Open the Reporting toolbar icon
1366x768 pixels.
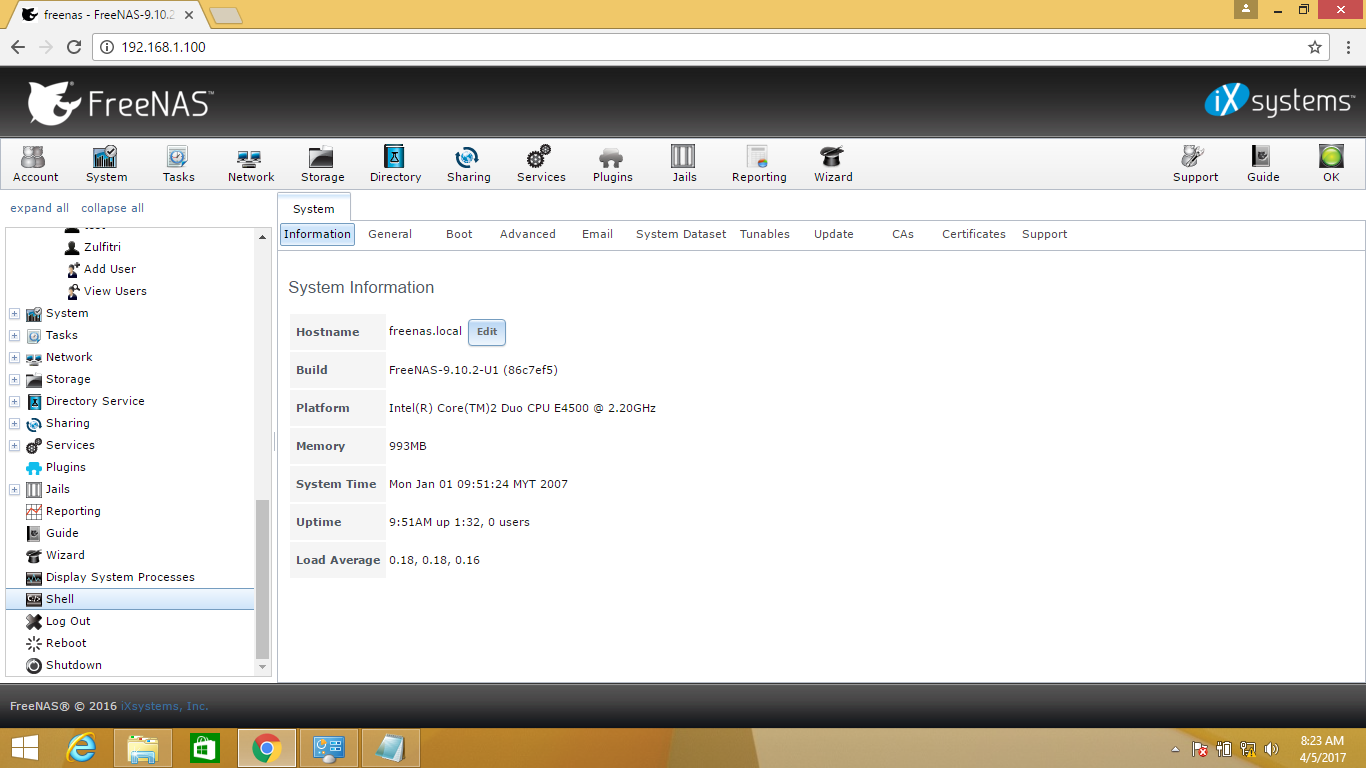coord(759,163)
